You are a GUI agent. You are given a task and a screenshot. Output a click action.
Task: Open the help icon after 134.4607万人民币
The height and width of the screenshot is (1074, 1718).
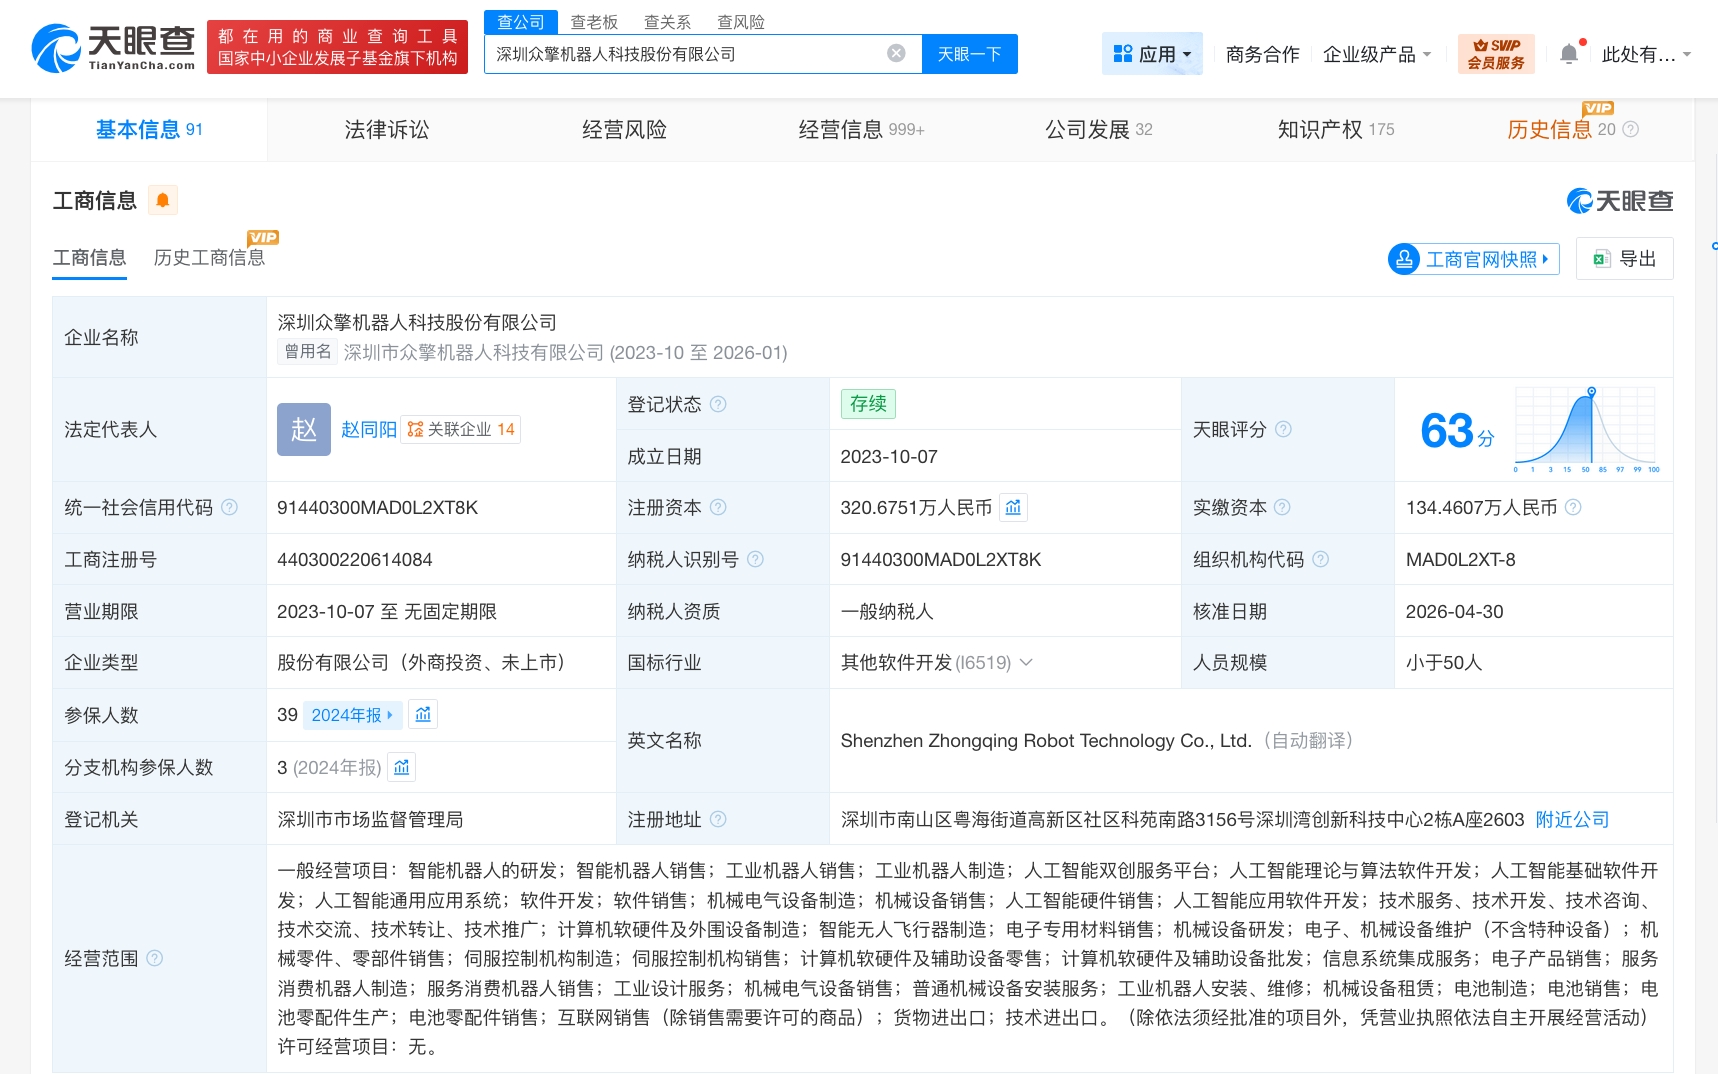pos(1573,507)
